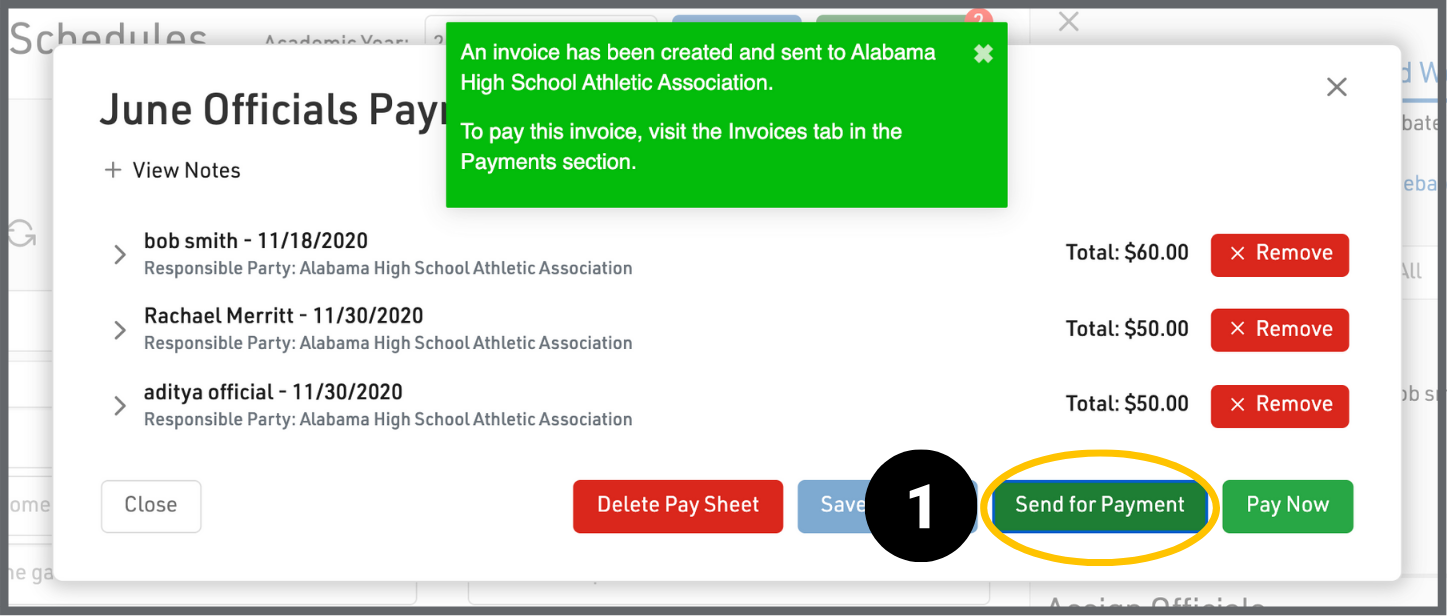The height and width of the screenshot is (616, 1447).
Task: Delete the pay sheet
Action: coord(677,506)
